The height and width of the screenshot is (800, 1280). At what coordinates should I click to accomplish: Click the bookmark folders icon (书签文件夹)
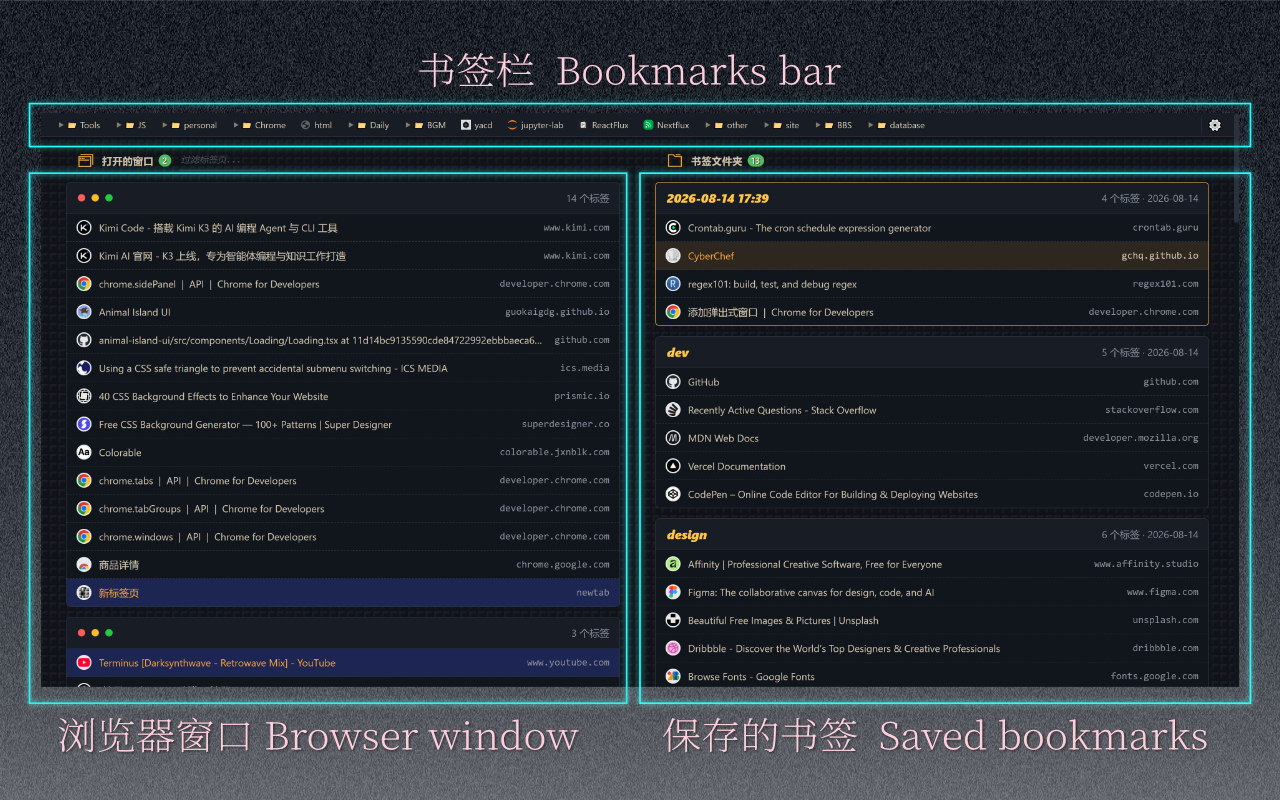coord(675,160)
